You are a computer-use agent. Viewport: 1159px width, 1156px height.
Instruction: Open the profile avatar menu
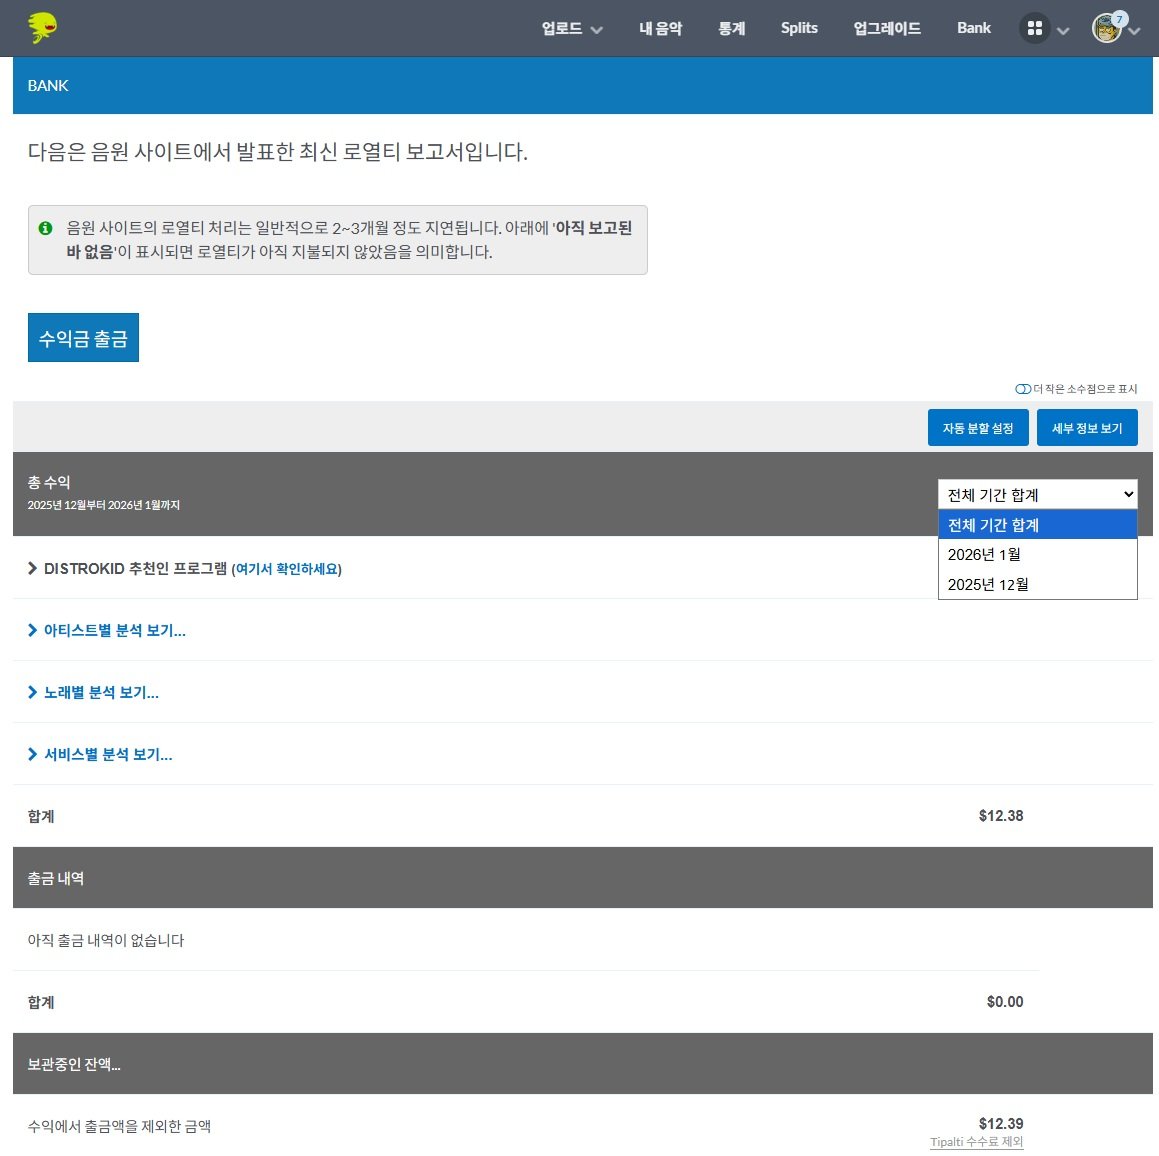click(x=1106, y=29)
